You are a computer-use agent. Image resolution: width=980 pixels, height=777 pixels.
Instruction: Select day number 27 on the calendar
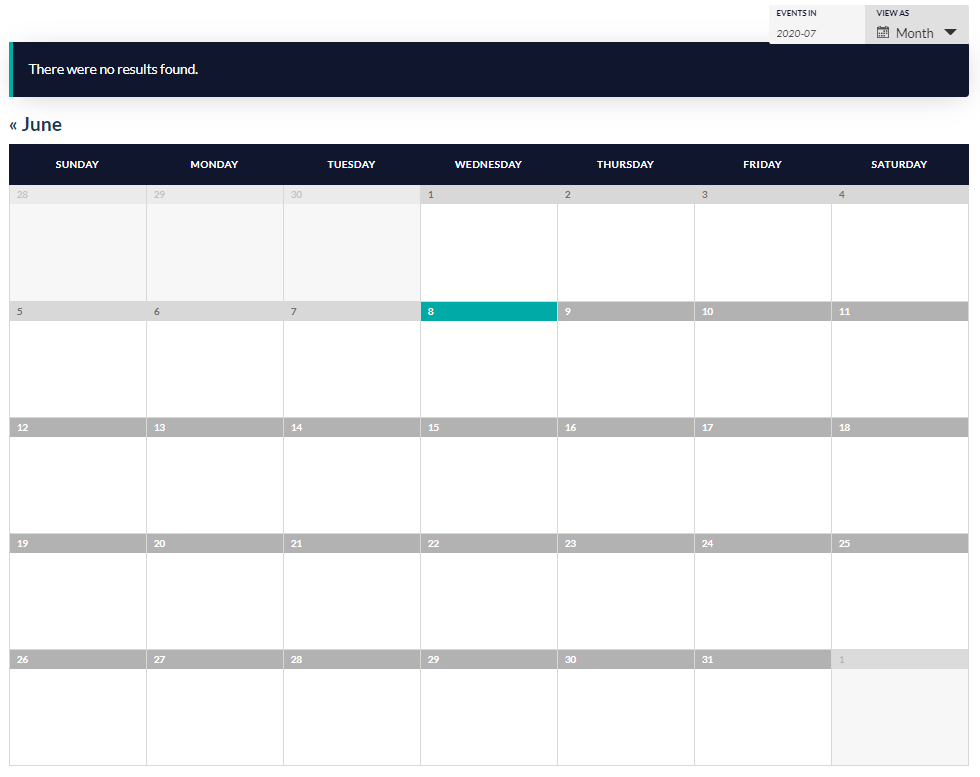pos(159,659)
